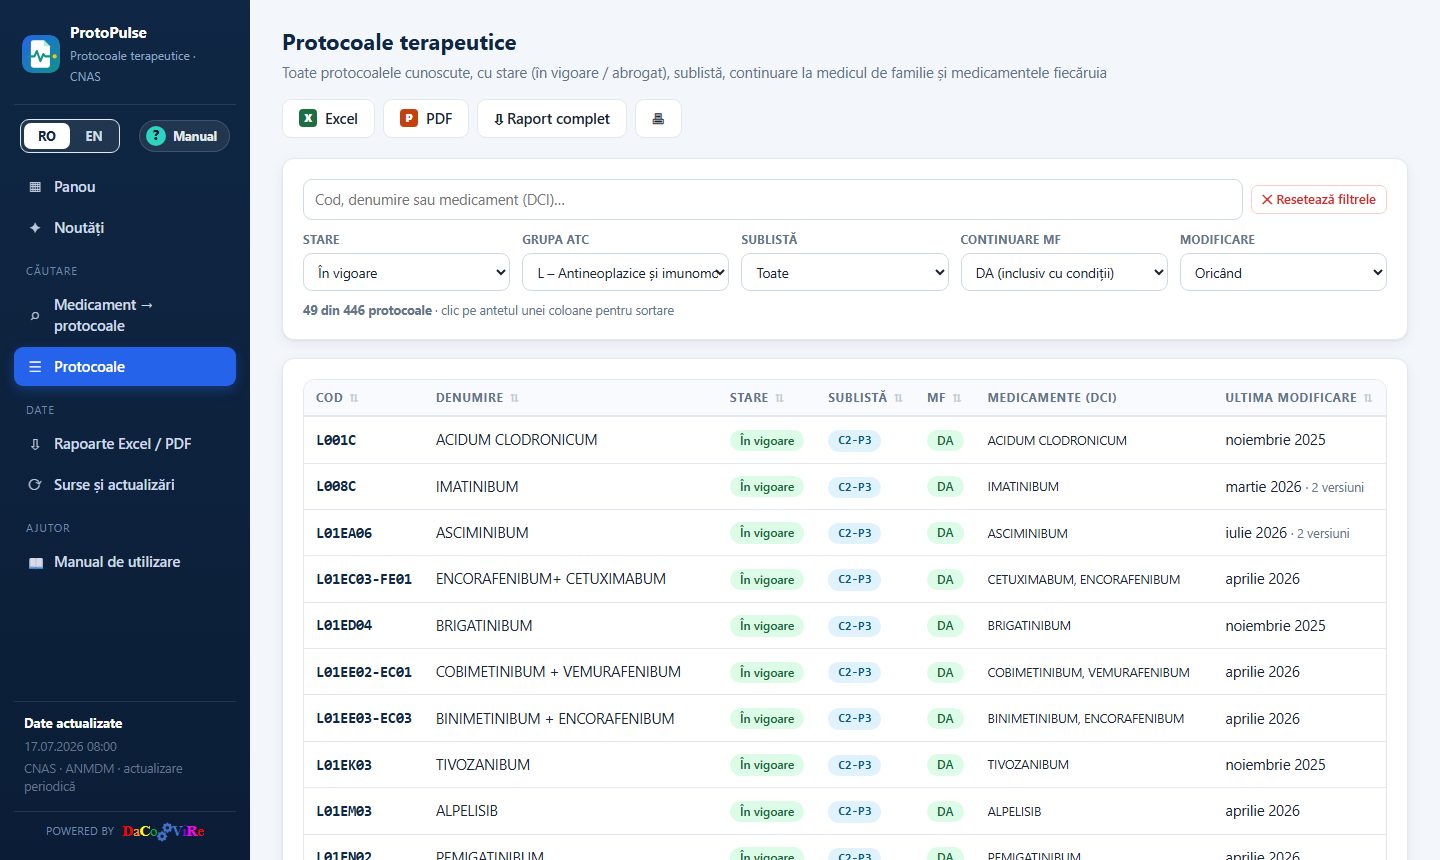Click the PDF icon in export button
1440x860 pixels.
409,118
